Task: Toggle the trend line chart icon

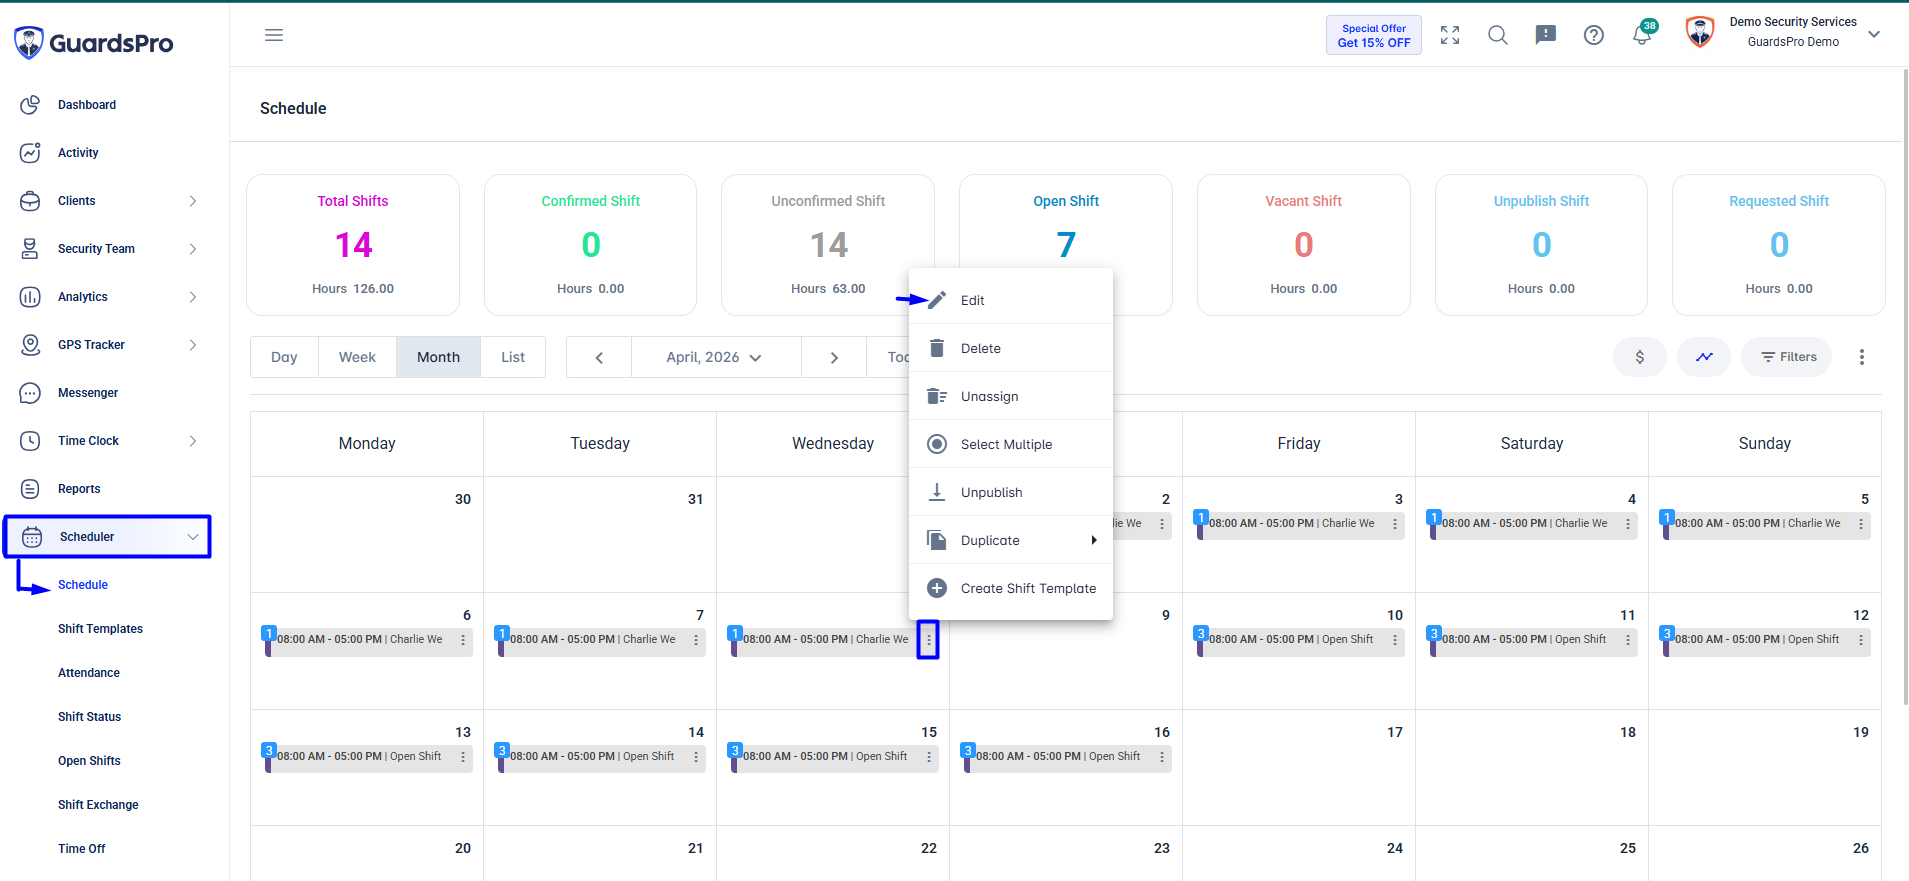Action: (1704, 357)
